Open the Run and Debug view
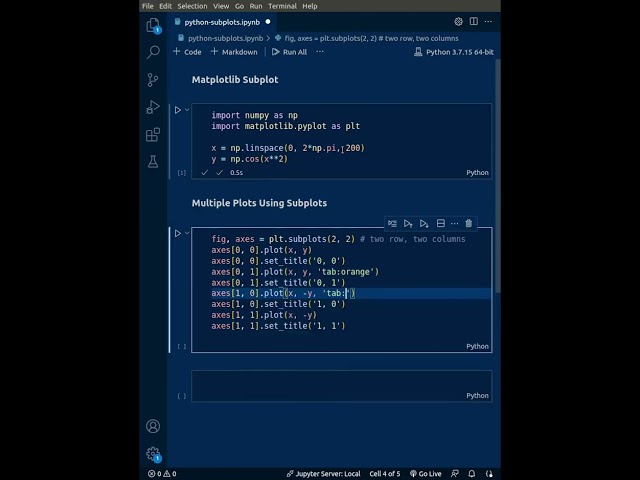This screenshot has height=480, width=640. point(153,107)
